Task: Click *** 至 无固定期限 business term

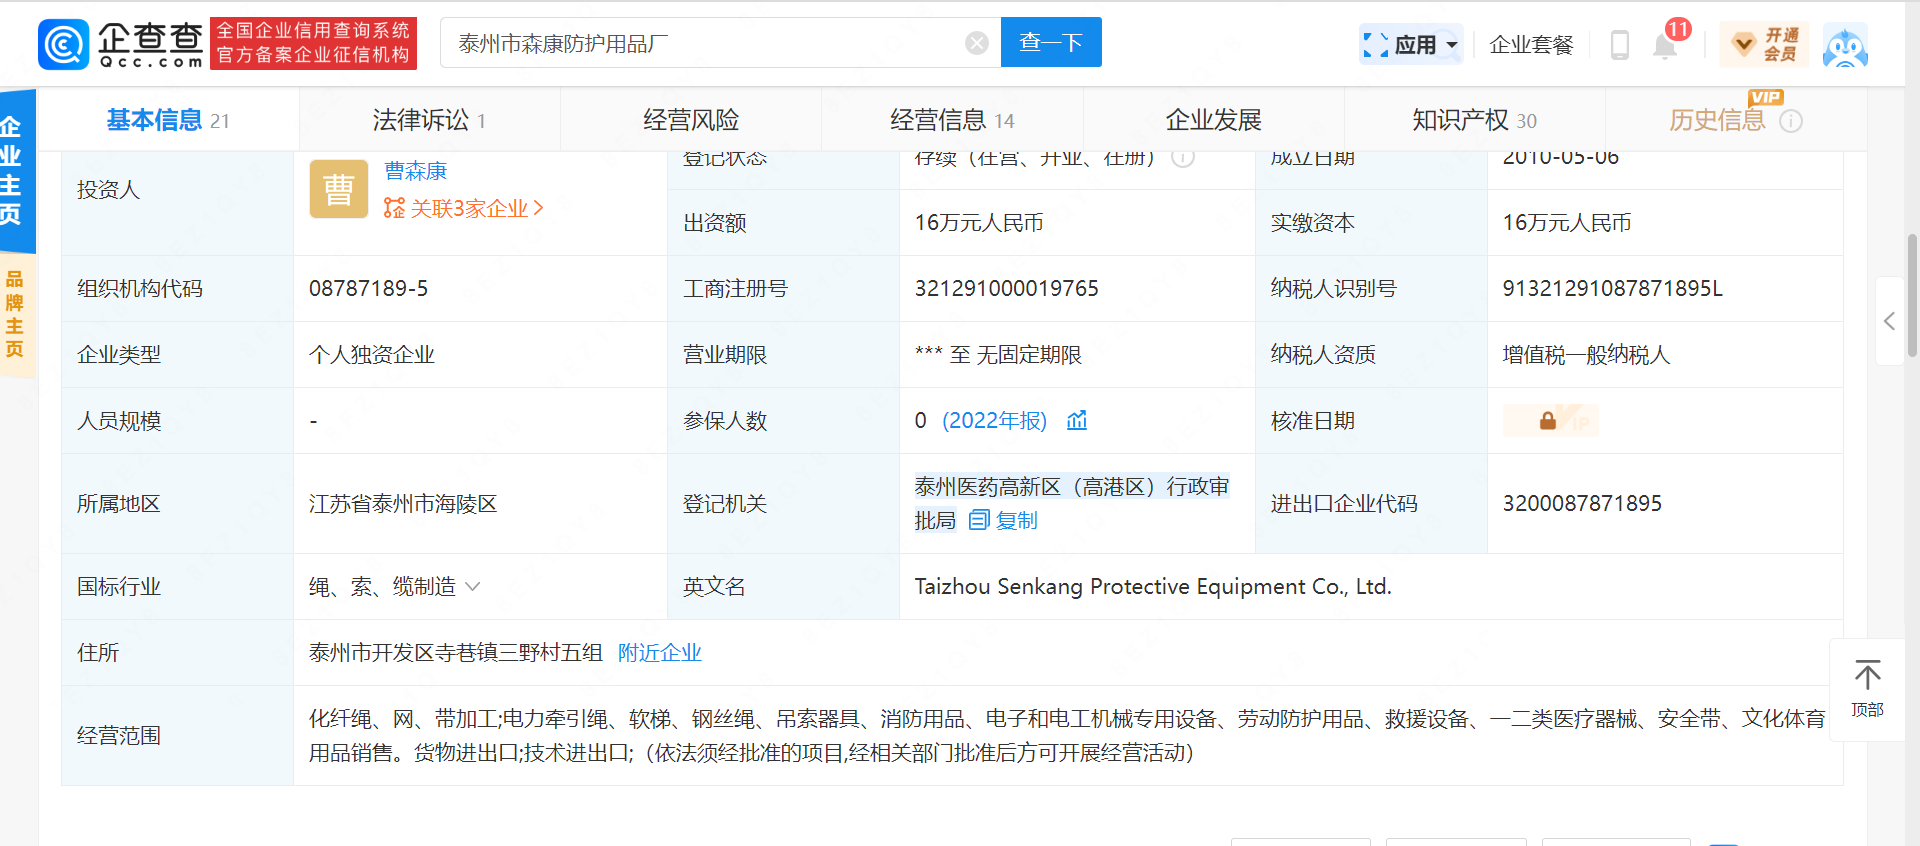Action: (x=998, y=355)
